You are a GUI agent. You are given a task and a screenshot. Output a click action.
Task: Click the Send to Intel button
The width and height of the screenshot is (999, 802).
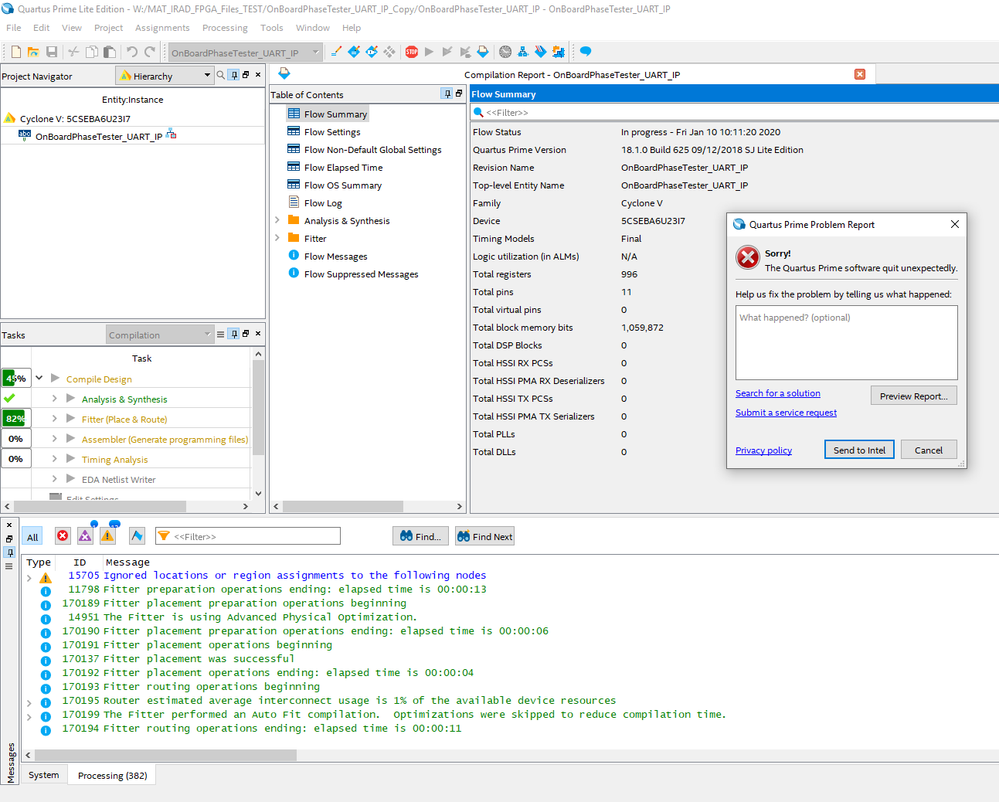click(x=859, y=450)
